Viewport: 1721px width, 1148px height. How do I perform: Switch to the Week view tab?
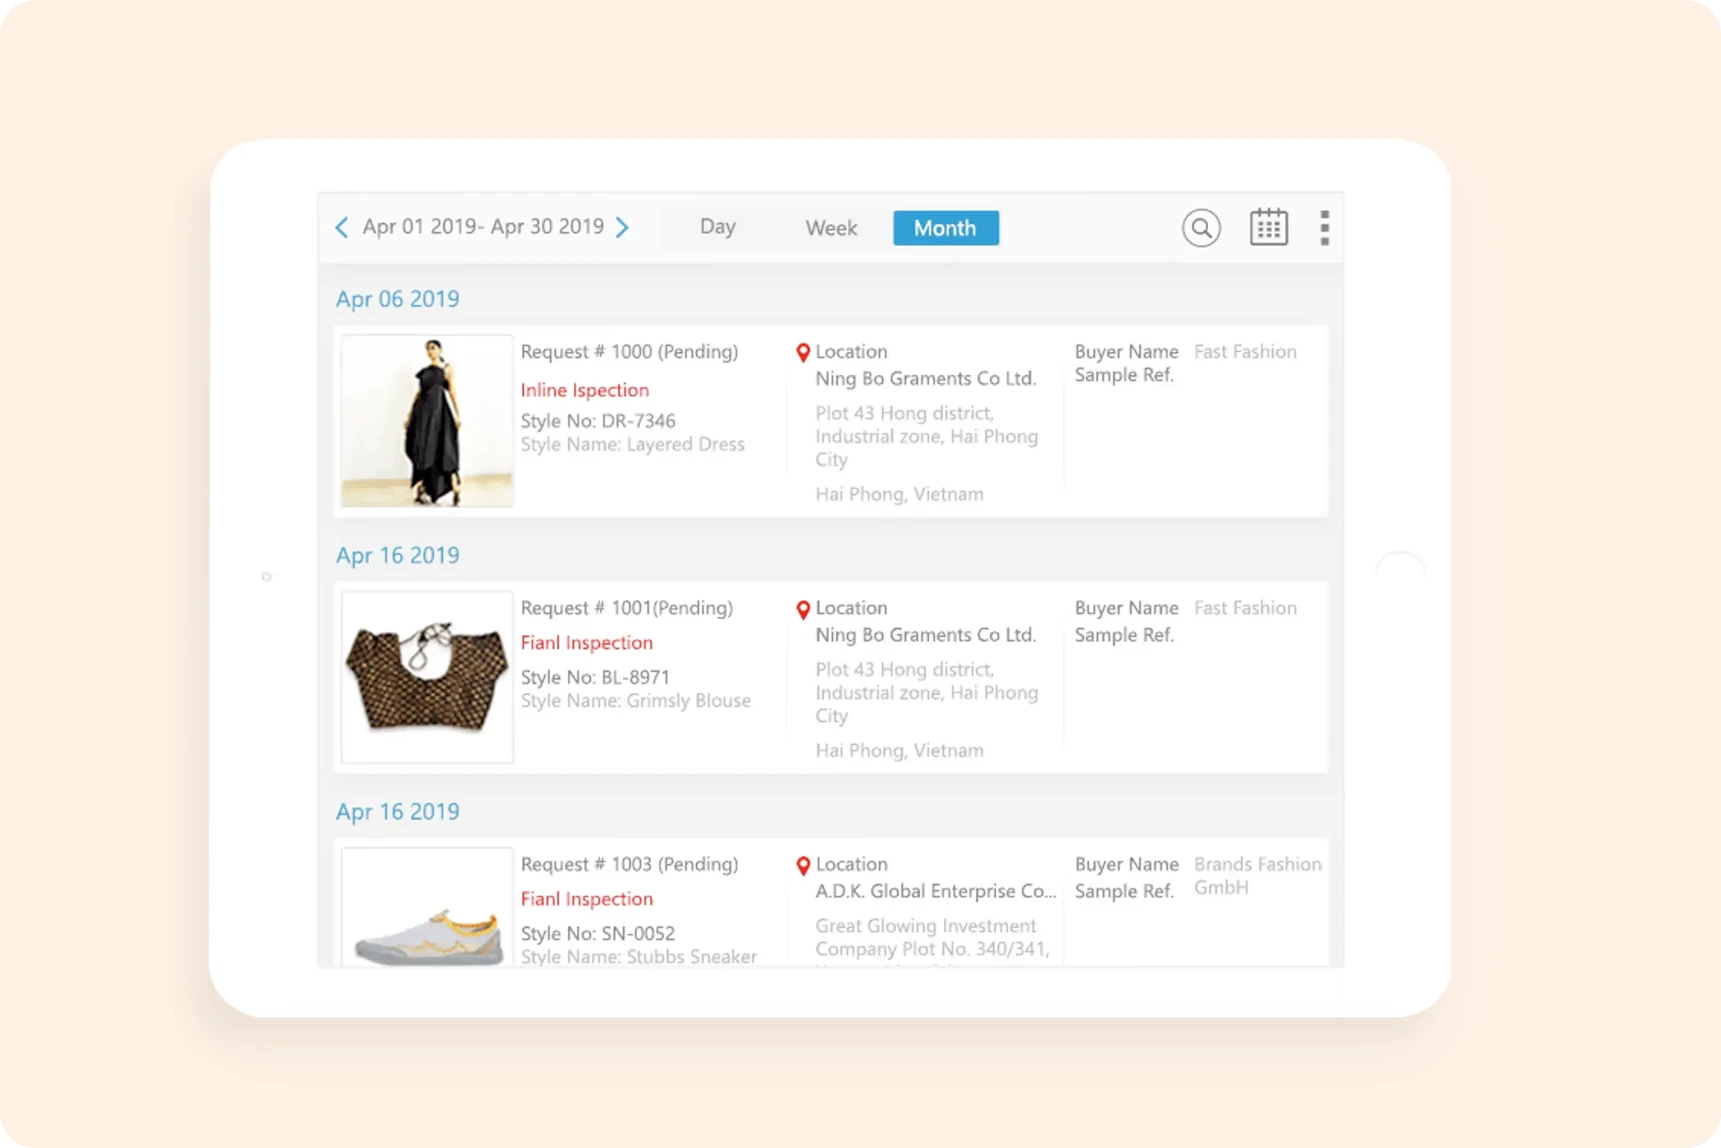(831, 228)
